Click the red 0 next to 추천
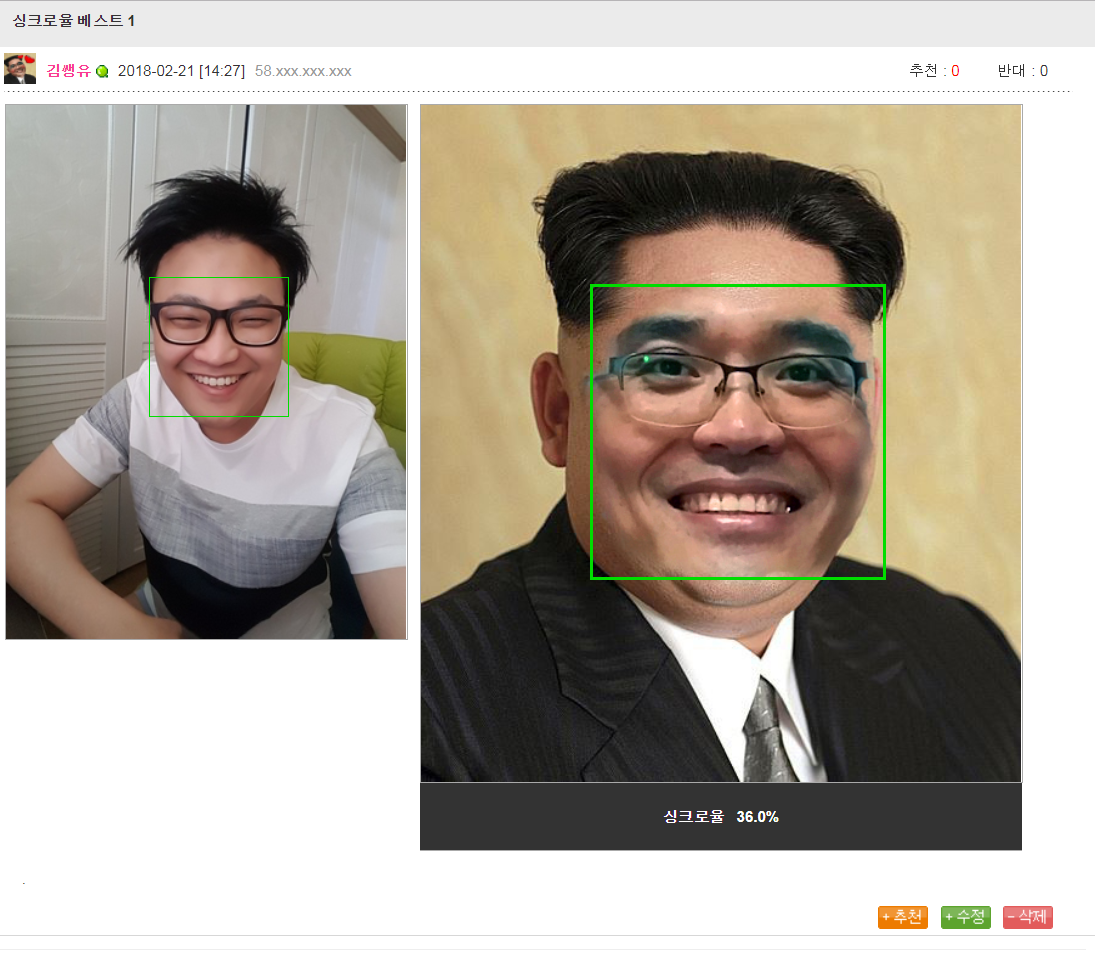This screenshot has height=953, width=1095. coord(955,71)
